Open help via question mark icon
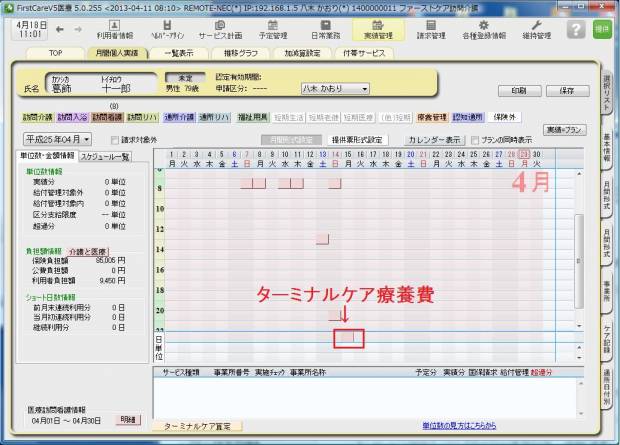The height and width of the screenshot is (445, 620). click(x=575, y=29)
